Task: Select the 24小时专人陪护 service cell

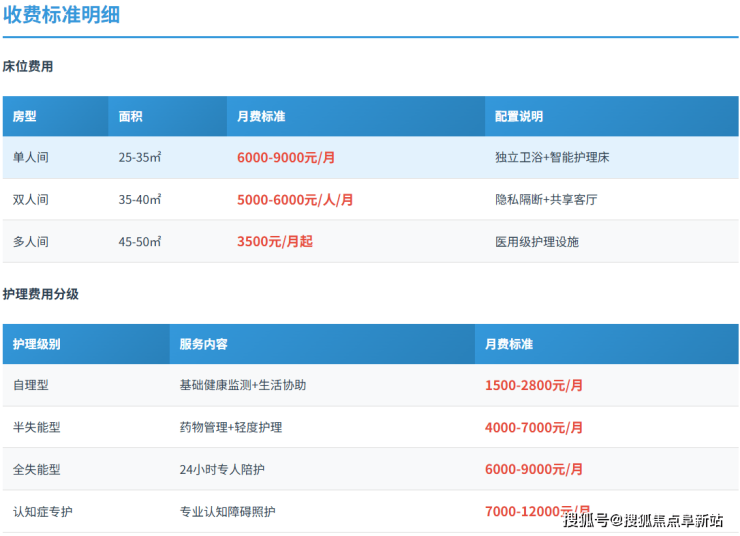Action: click(x=222, y=469)
